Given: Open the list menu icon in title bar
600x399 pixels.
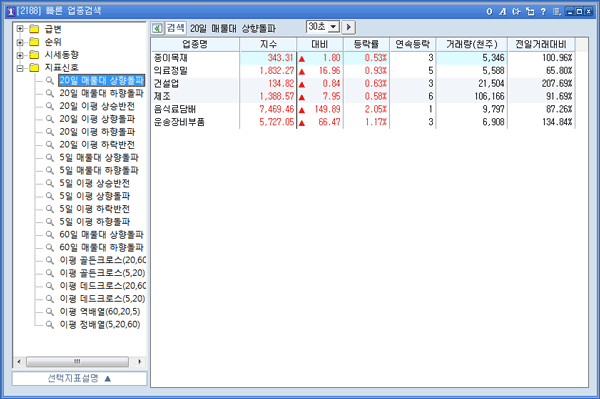Looking at the screenshot, I should click(556, 11).
